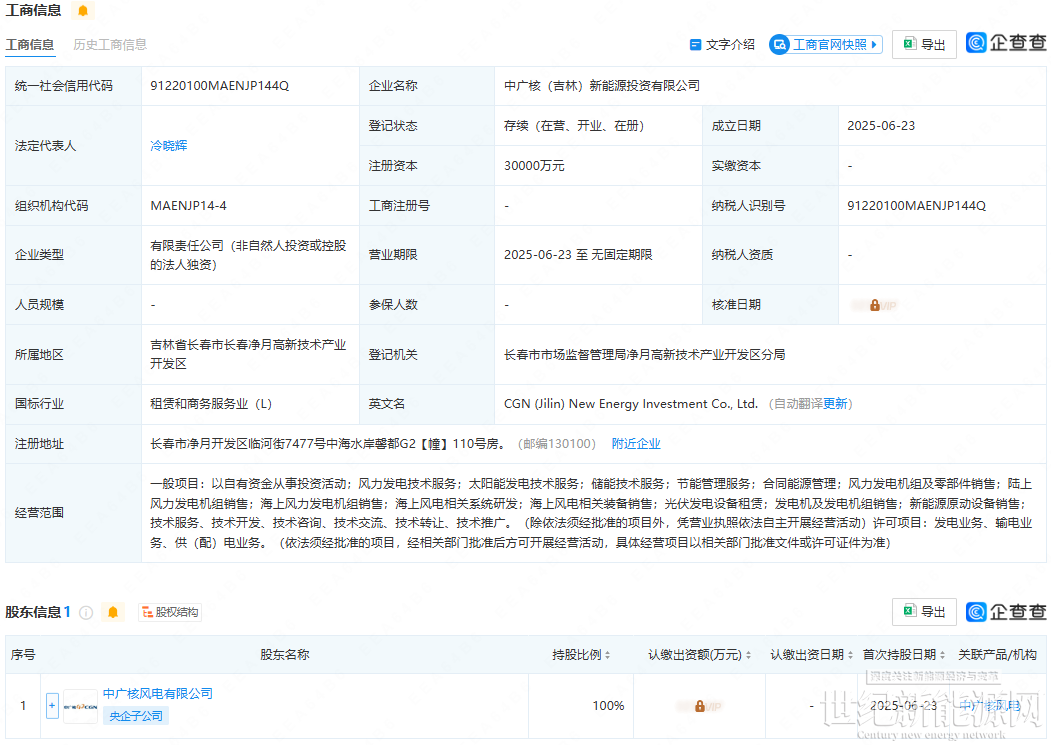Image resolution: width=1051 pixels, height=745 pixels.
Task: Open legal representative 冷晓辉 link
Action: coord(168,146)
